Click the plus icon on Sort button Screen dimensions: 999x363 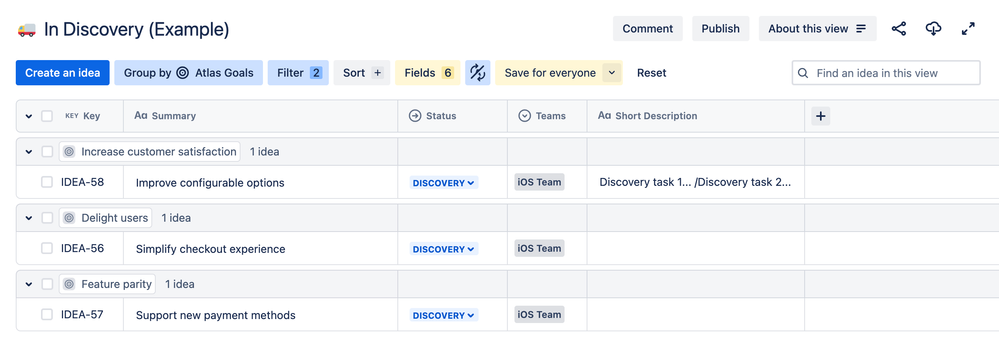[377, 73]
